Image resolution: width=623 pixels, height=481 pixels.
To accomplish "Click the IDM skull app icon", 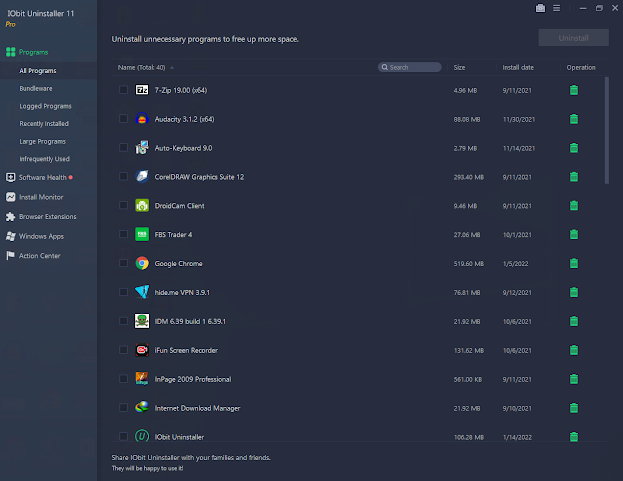I will tap(142, 321).
